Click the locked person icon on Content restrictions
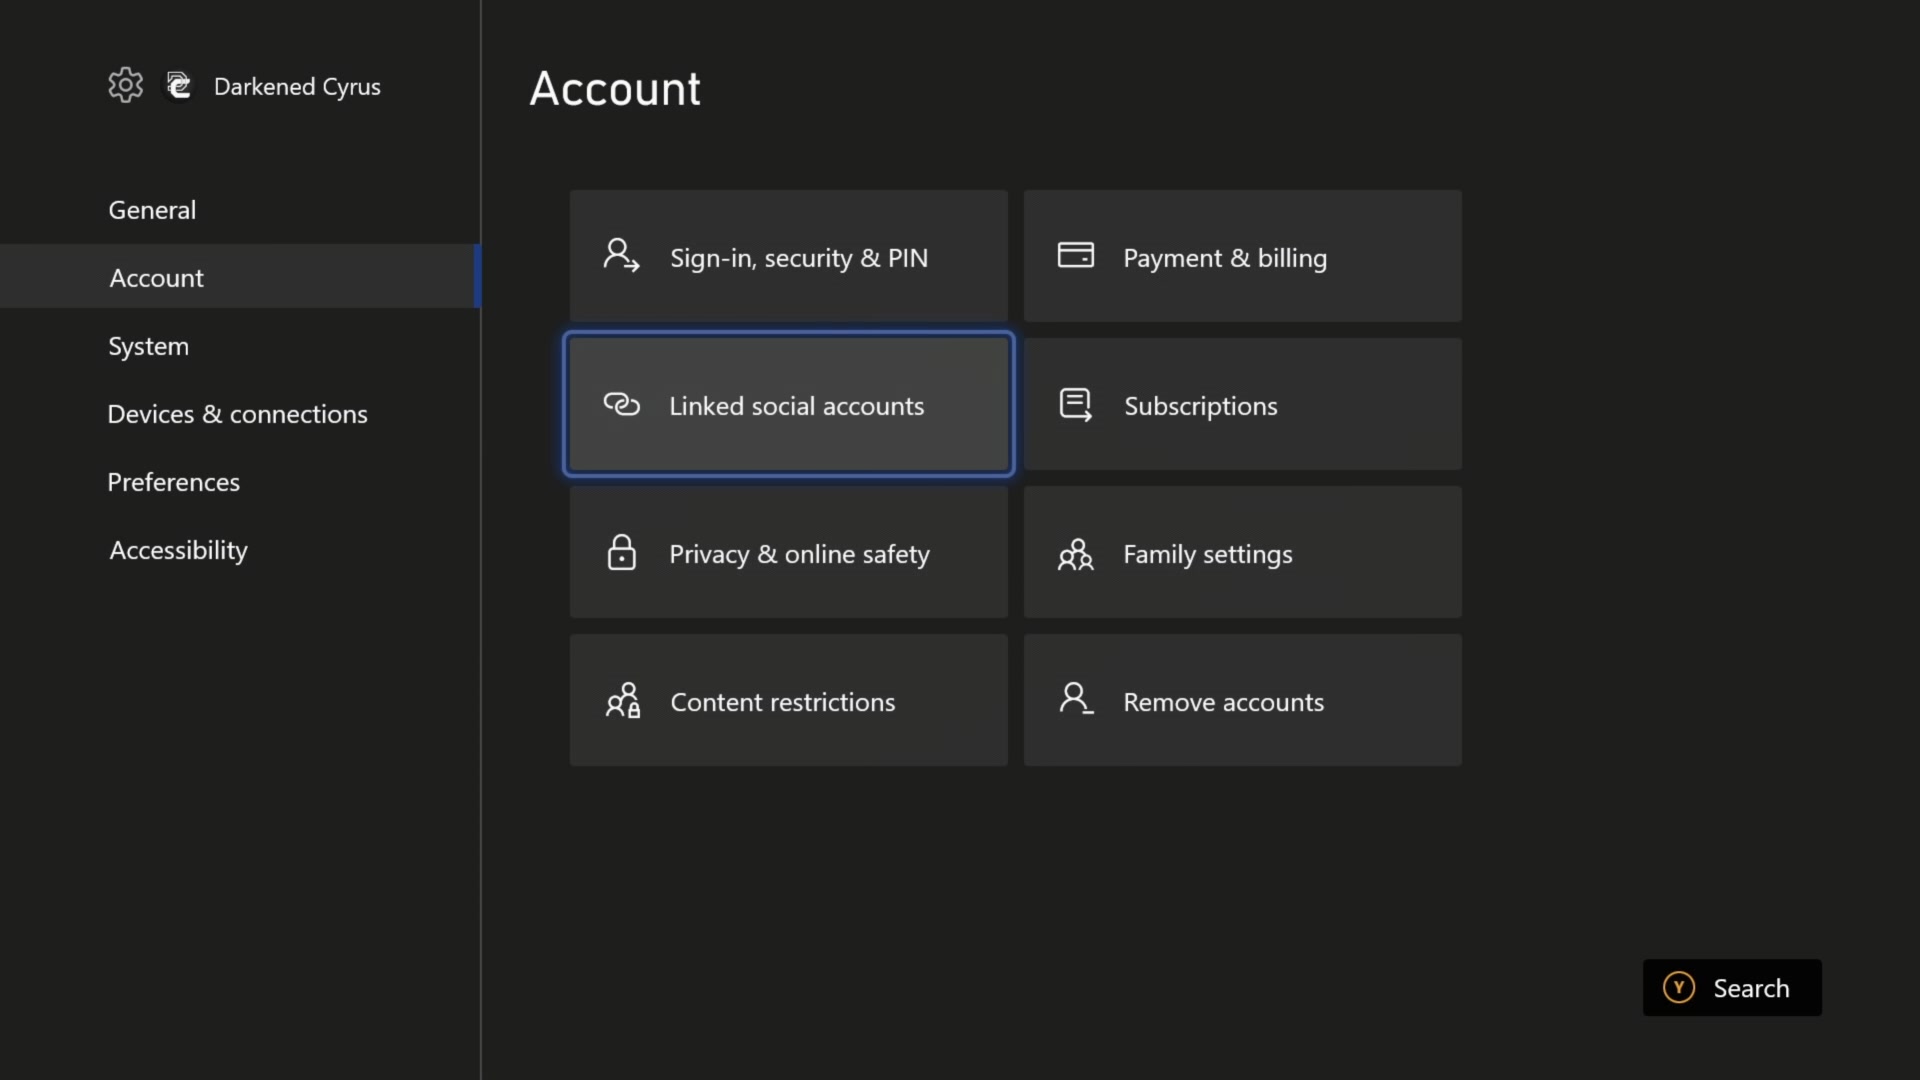Viewport: 1920px width, 1080px height. click(x=622, y=701)
